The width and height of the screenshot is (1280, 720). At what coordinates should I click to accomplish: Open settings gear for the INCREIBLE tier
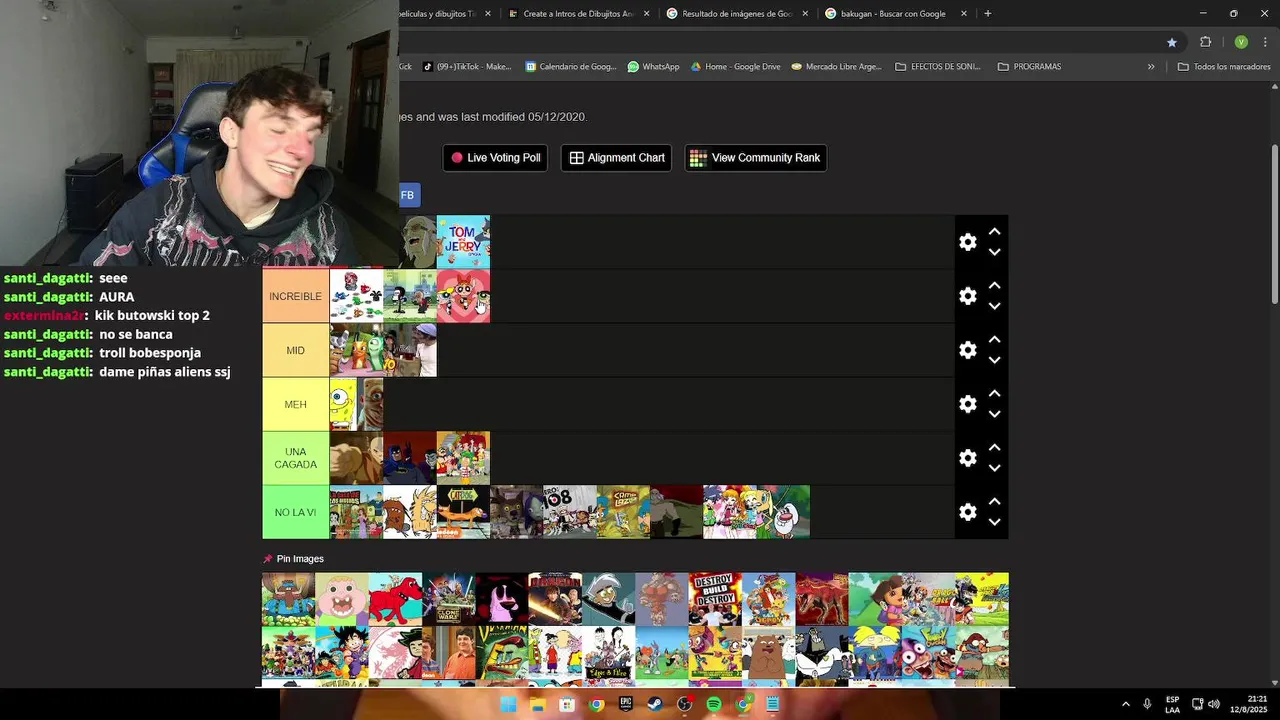pos(968,296)
